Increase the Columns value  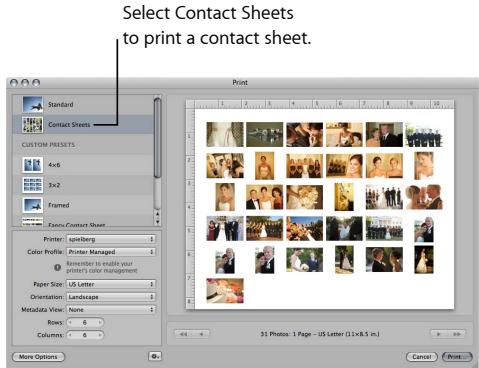100,335
